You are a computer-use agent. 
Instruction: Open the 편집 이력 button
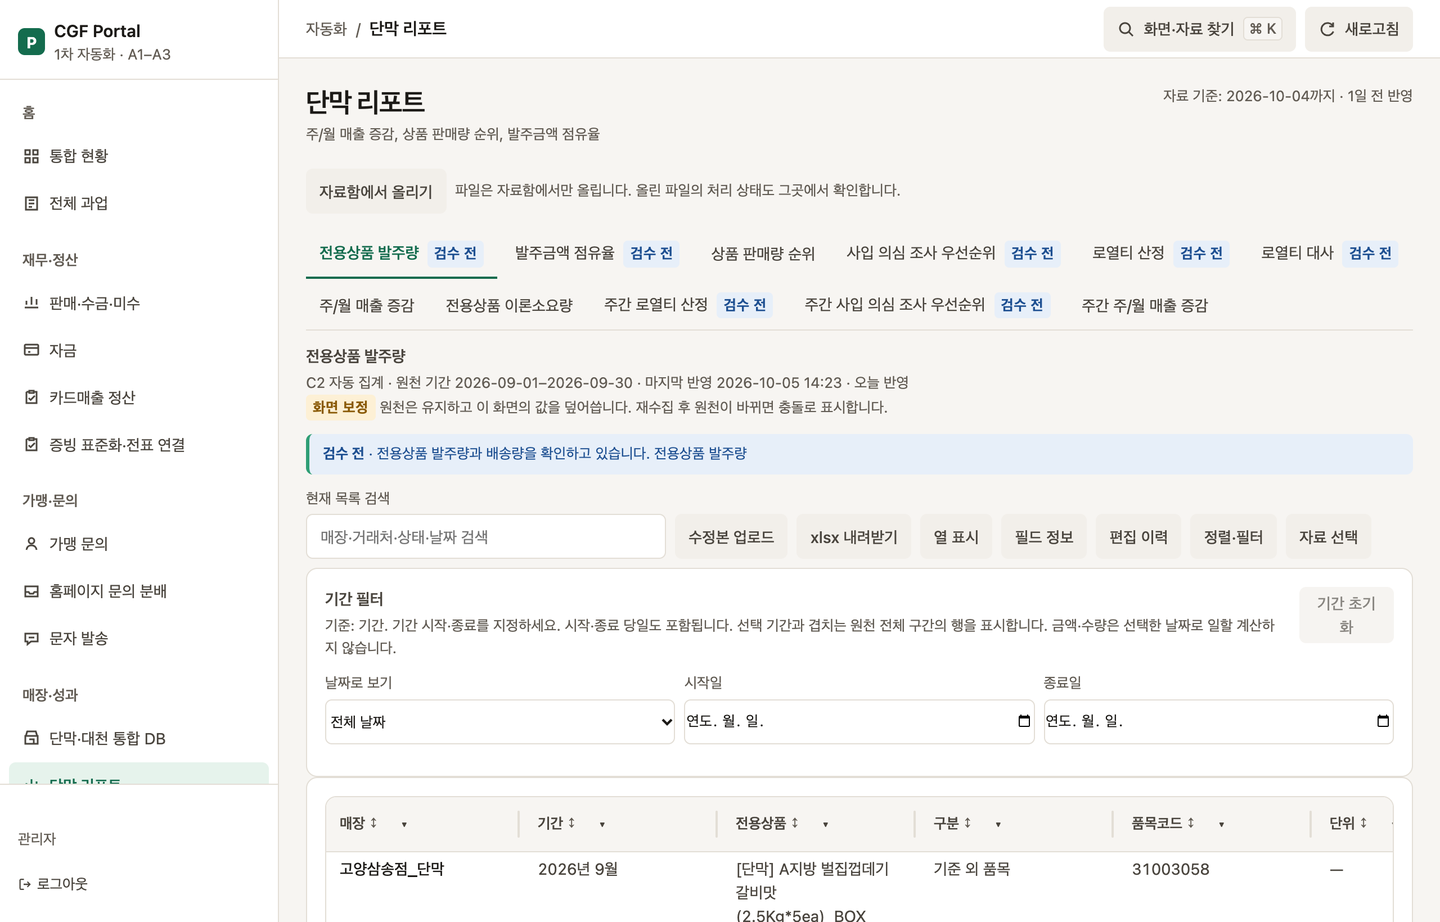tap(1139, 537)
